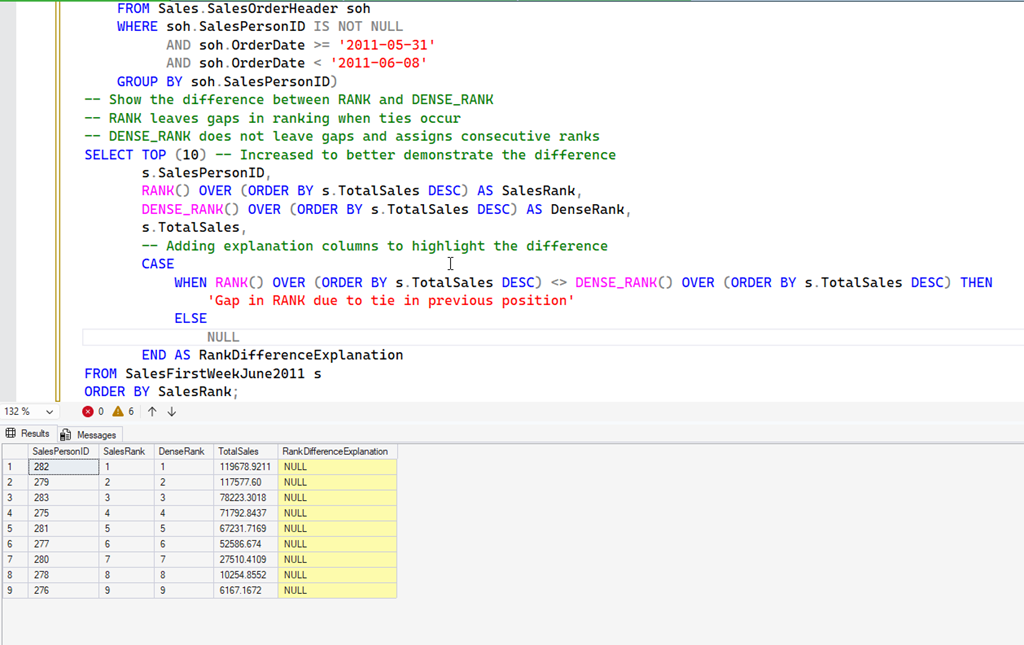Click the red error count icon
Viewport: 1024px width, 645px height.
88,411
